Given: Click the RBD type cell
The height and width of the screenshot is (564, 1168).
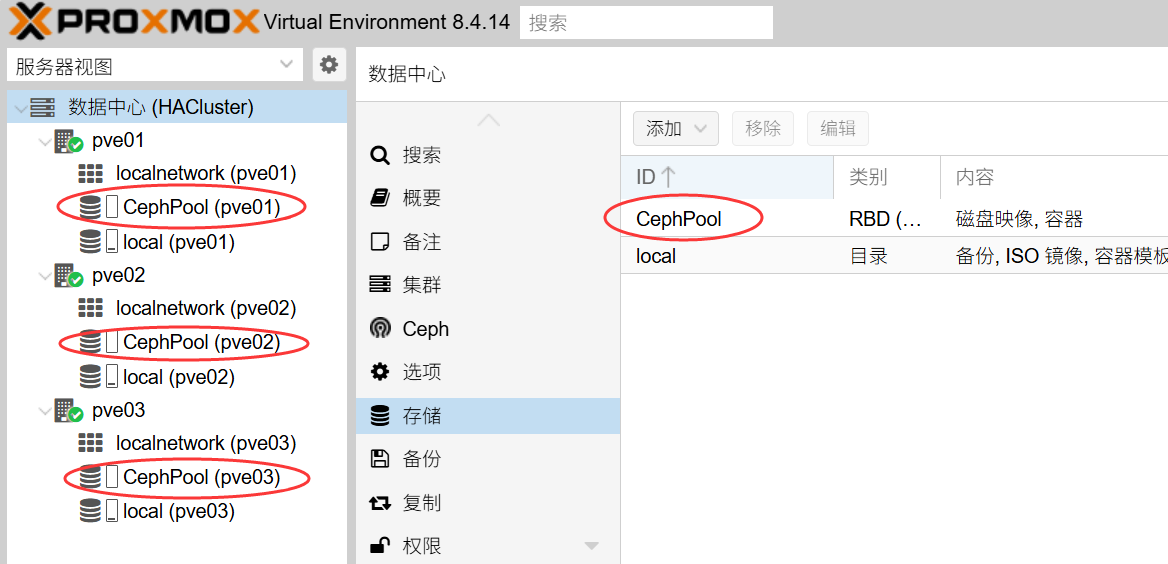Looking at the screenshot, I should [886, 219].
